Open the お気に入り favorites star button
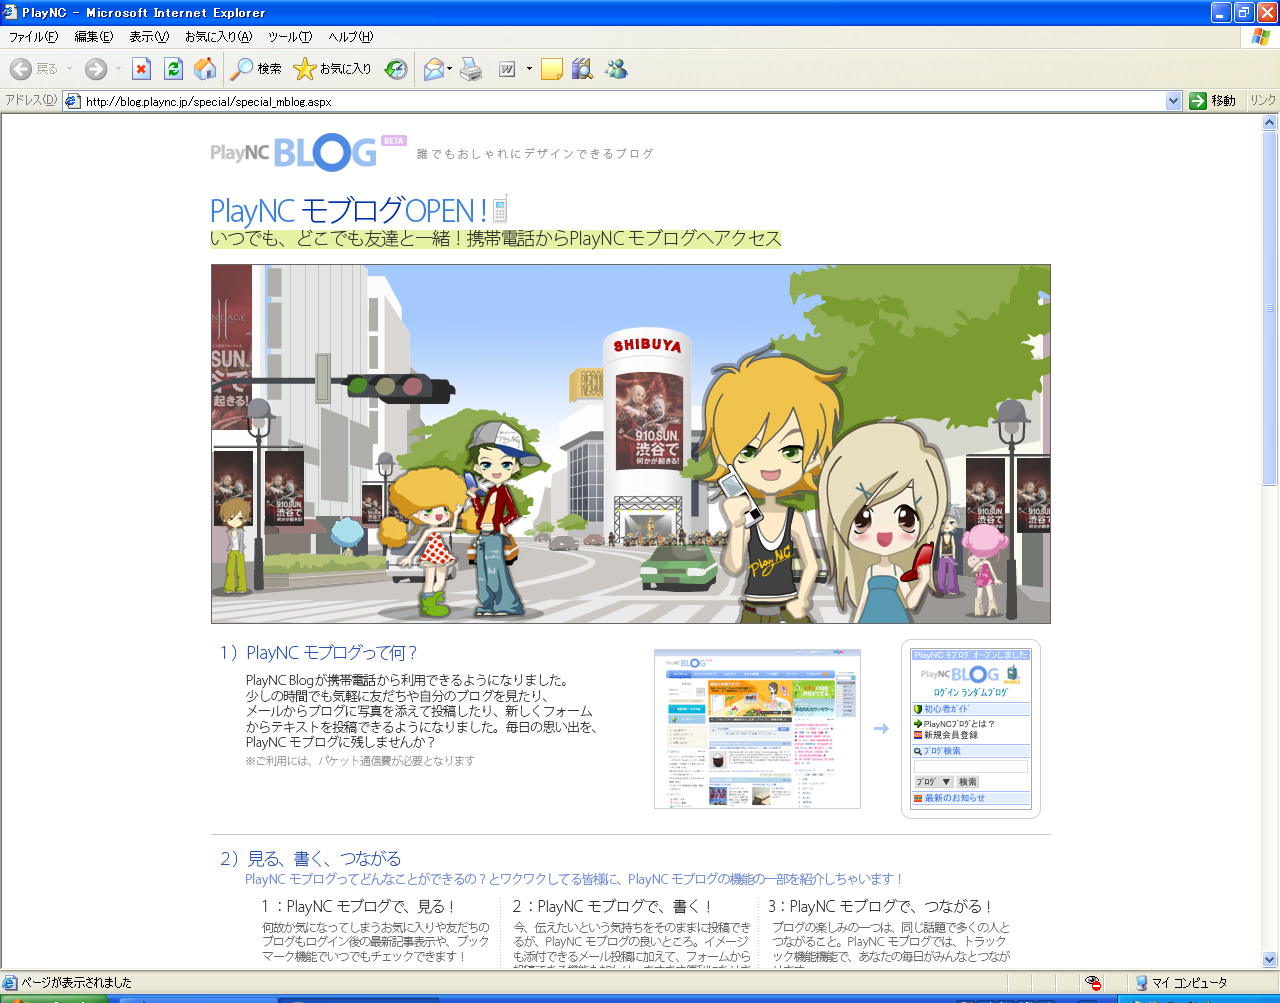This screenshot has width=1280, height=1003. (332, 69)
